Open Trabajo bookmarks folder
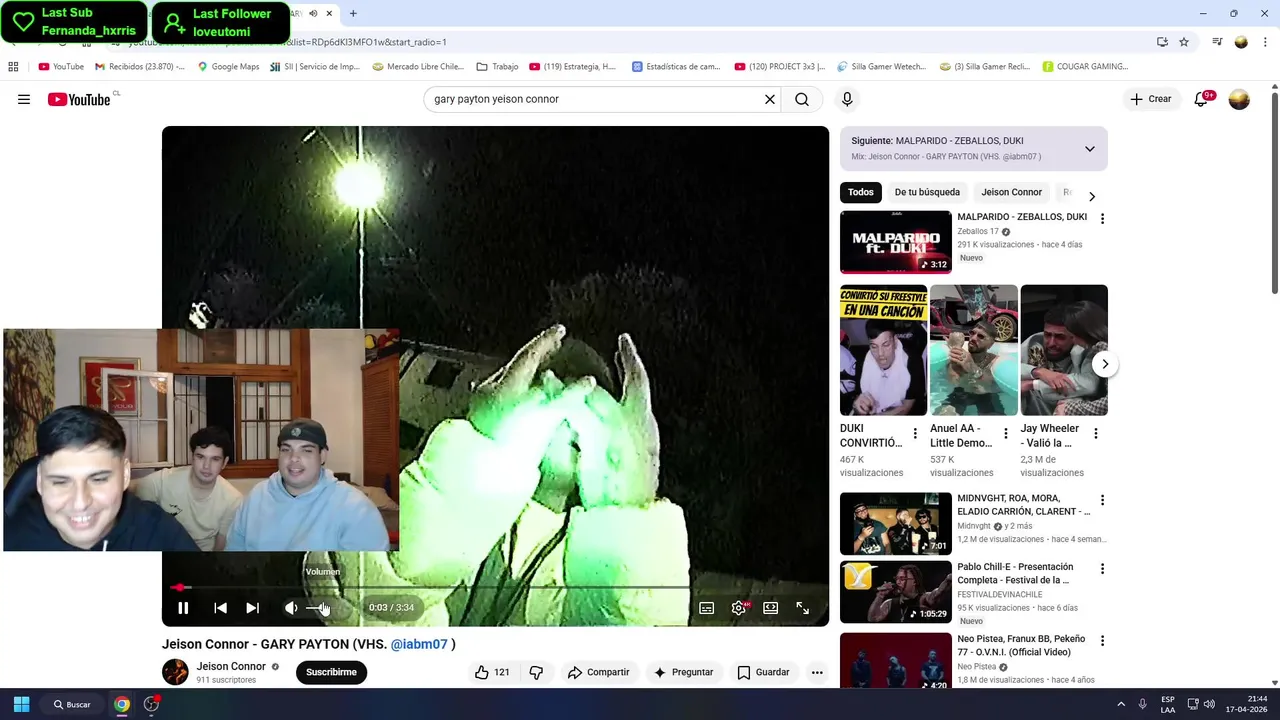The height and width of the screenshot is (720, 1280). [x=497, y=66]
